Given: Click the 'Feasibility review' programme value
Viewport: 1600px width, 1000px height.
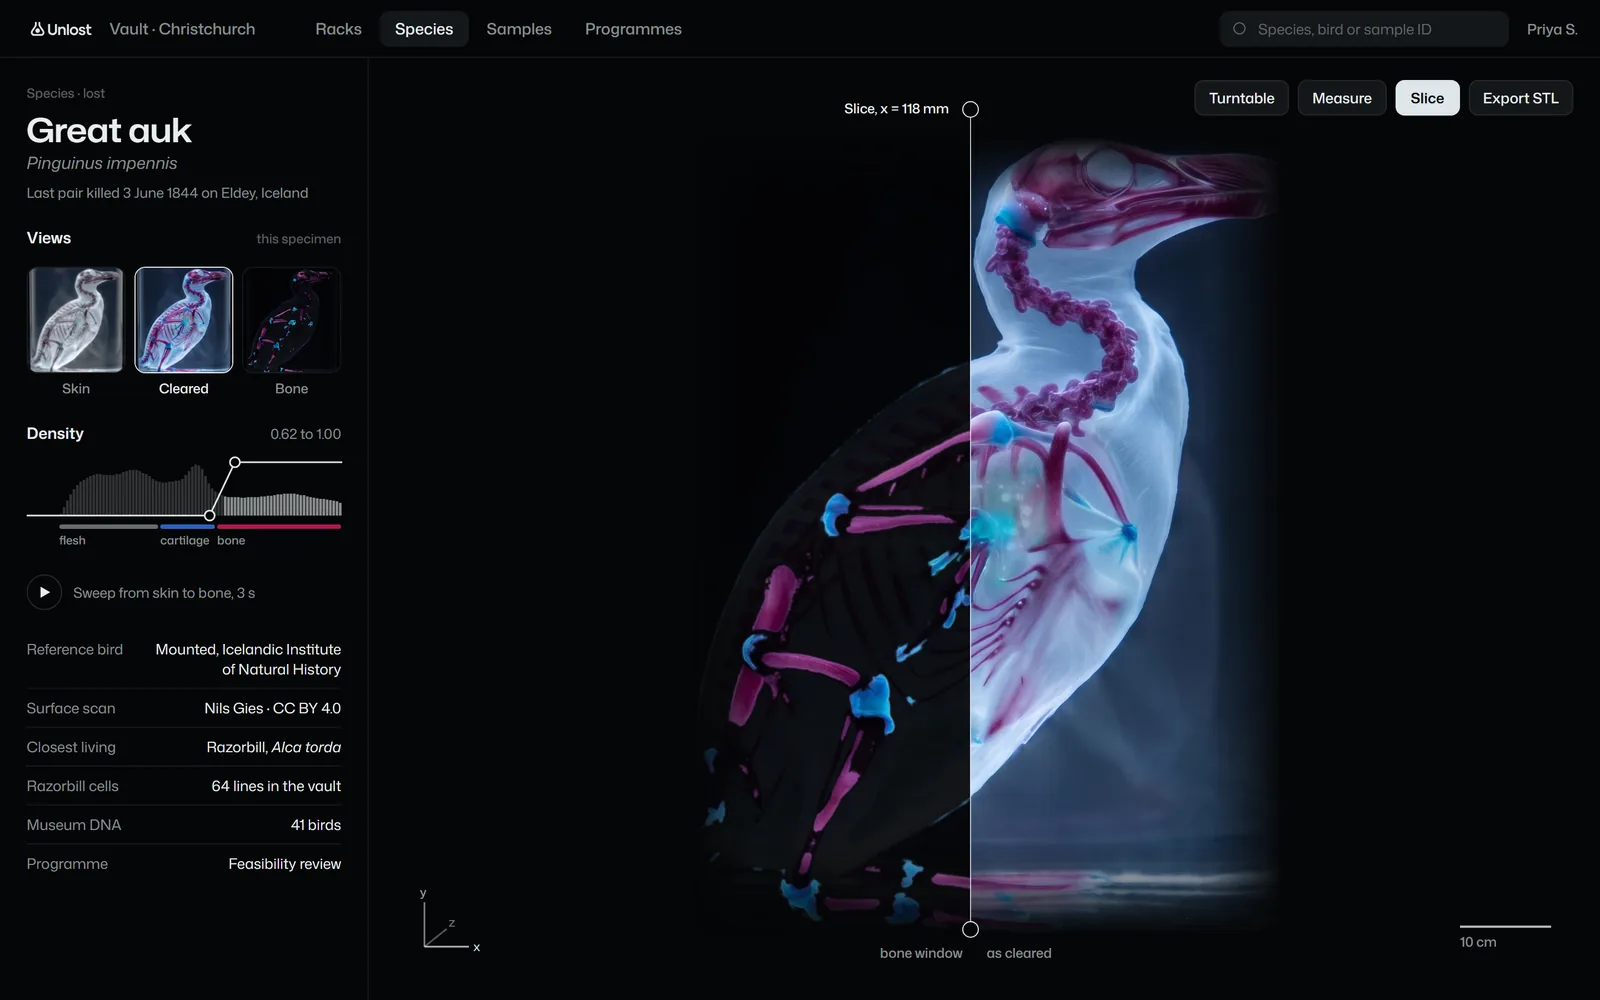Looking at the screenshot, I should coord(285,864).
